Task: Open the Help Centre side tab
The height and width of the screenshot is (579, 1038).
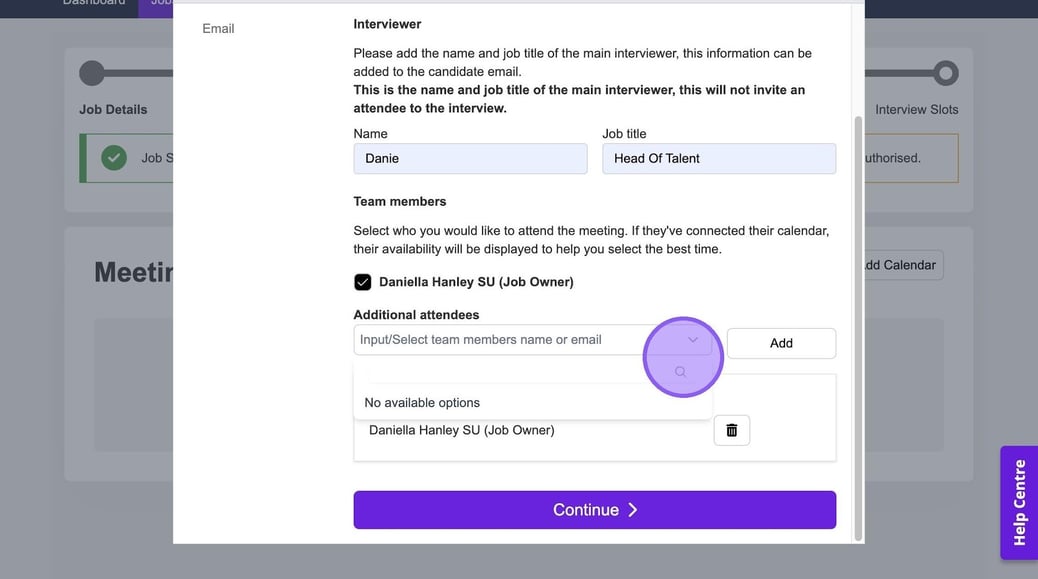Action: coord(1019,502)
